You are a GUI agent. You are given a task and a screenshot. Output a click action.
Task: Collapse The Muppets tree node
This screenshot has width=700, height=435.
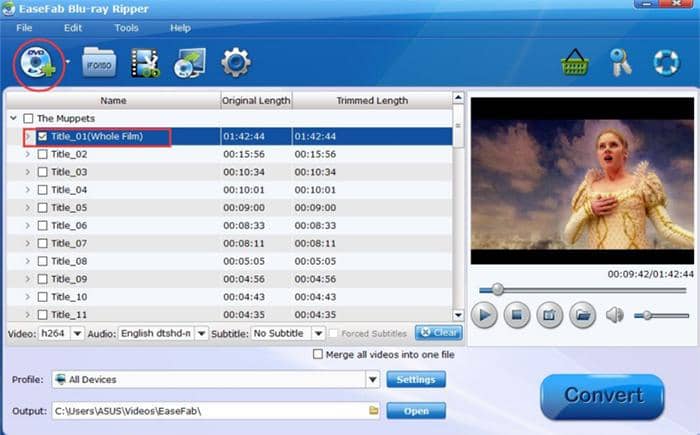point(13,118)
